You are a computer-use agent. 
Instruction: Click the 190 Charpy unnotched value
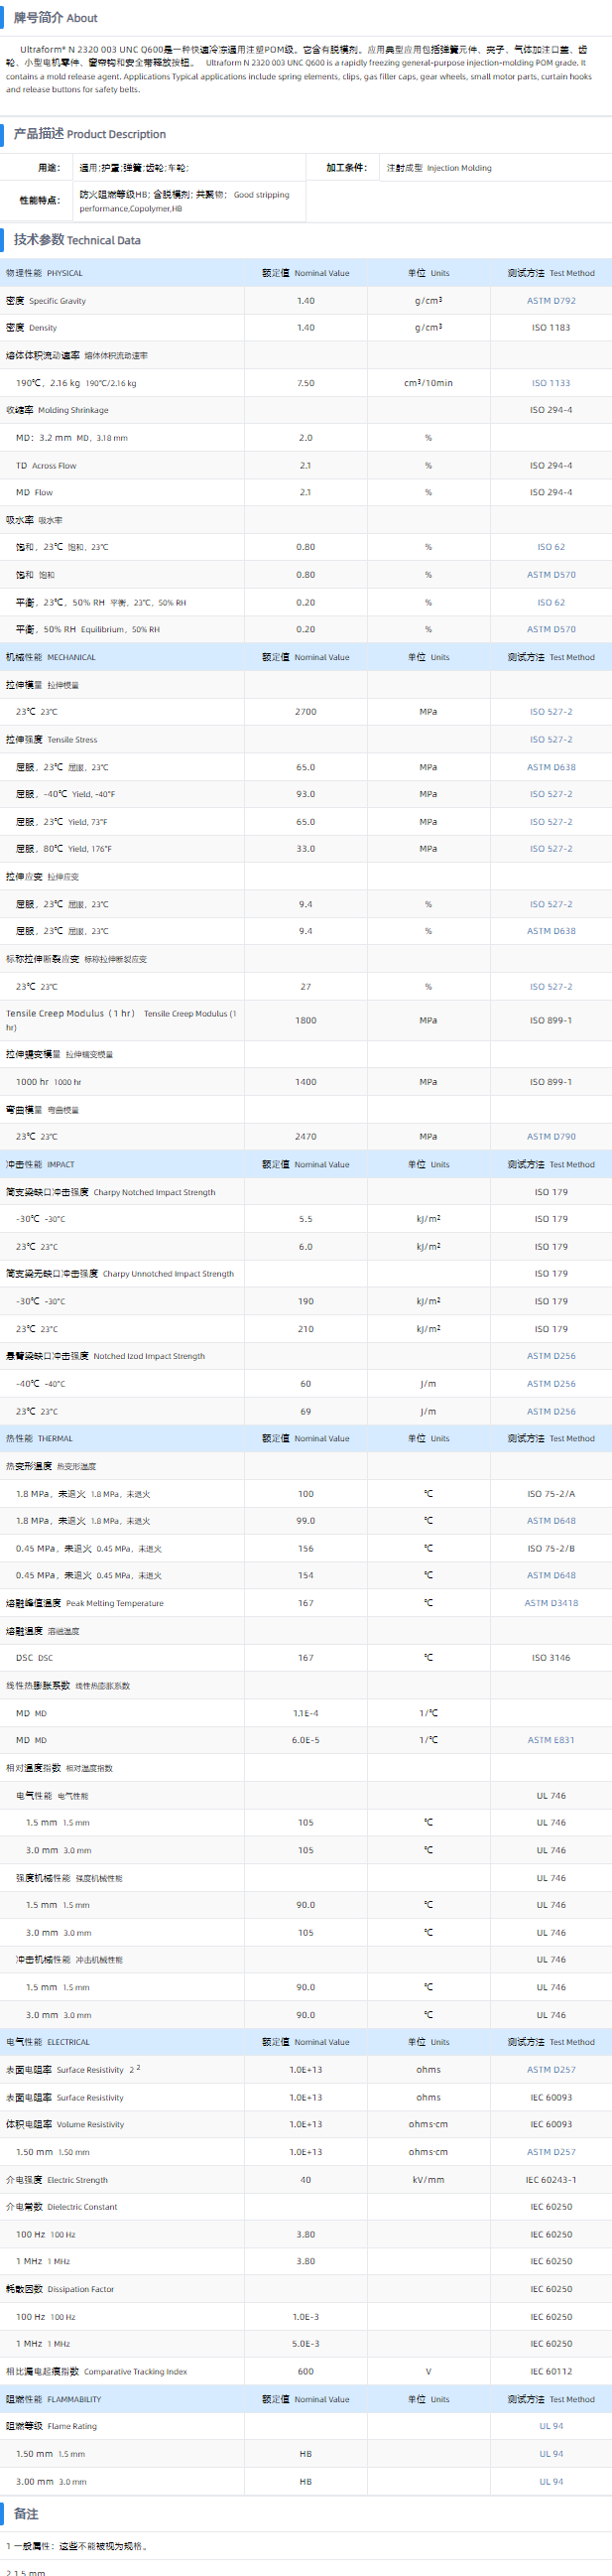(306, 1301)
